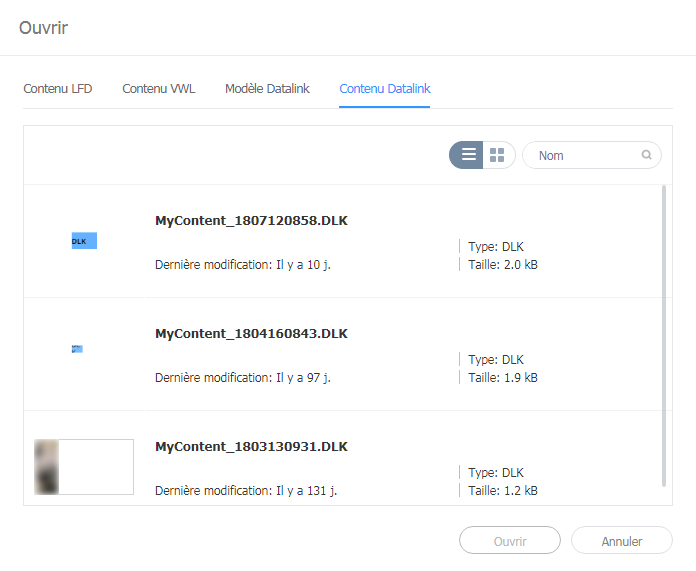This screenshot has height=571, width=696.
Task: Switch to grid view icon
Action: (497, 155)
